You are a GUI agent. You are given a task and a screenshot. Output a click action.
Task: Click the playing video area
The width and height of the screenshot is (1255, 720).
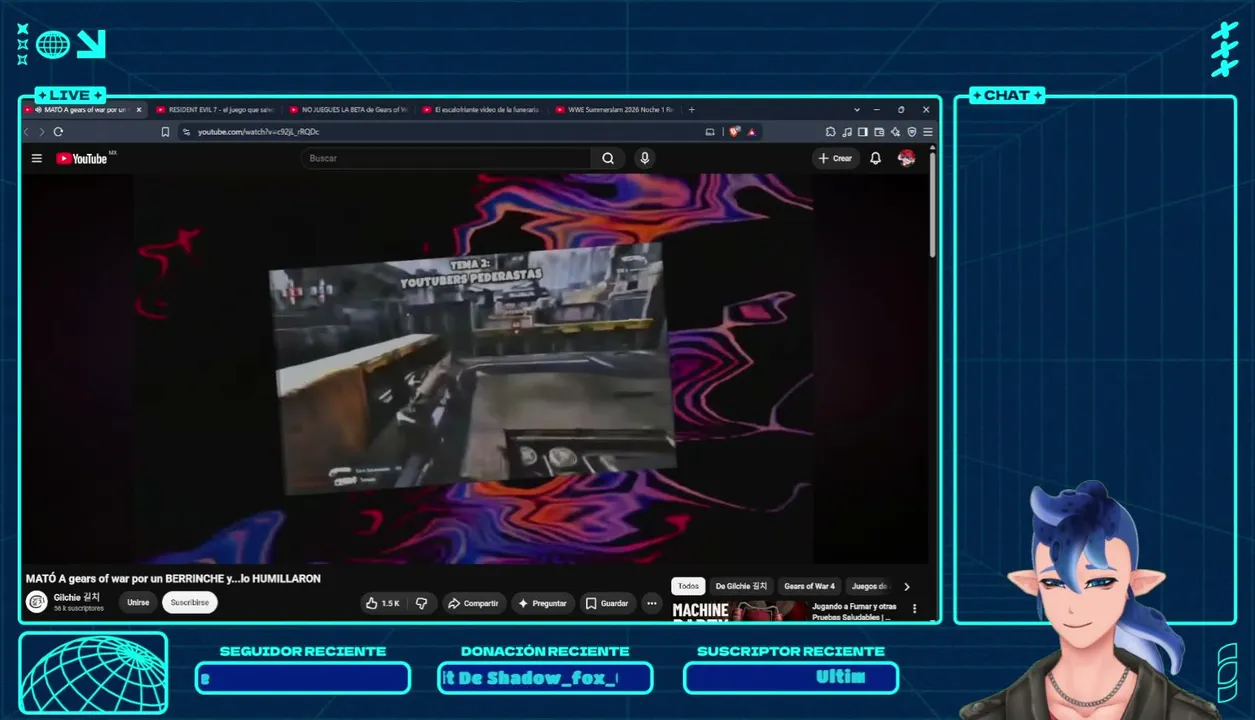point(474,368)
